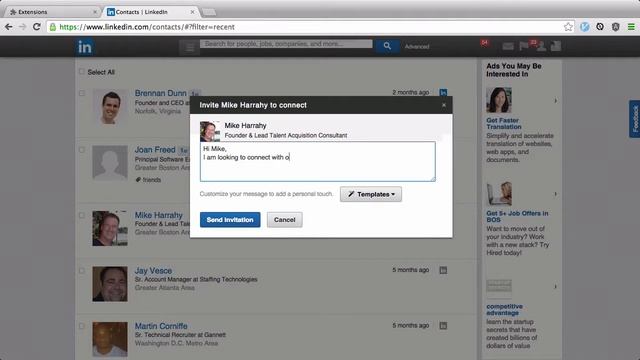Check the Brennan Dunn checkbox

tap(82, 93)
